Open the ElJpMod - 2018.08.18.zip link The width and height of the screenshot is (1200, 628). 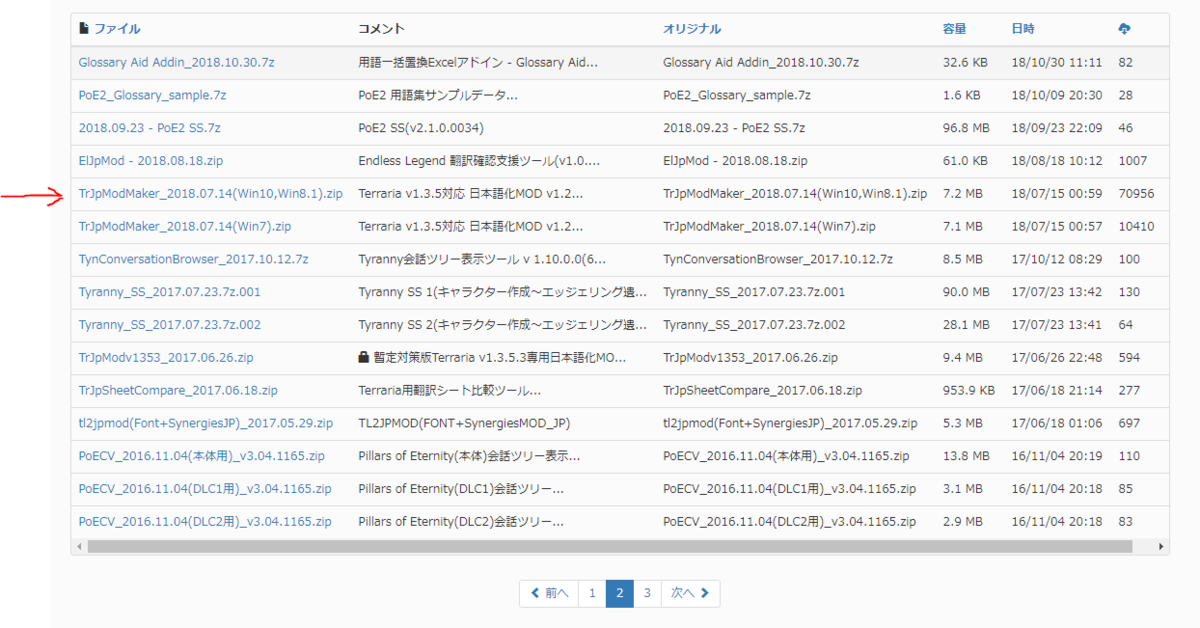pyautogui.click(x=154, y=160)
